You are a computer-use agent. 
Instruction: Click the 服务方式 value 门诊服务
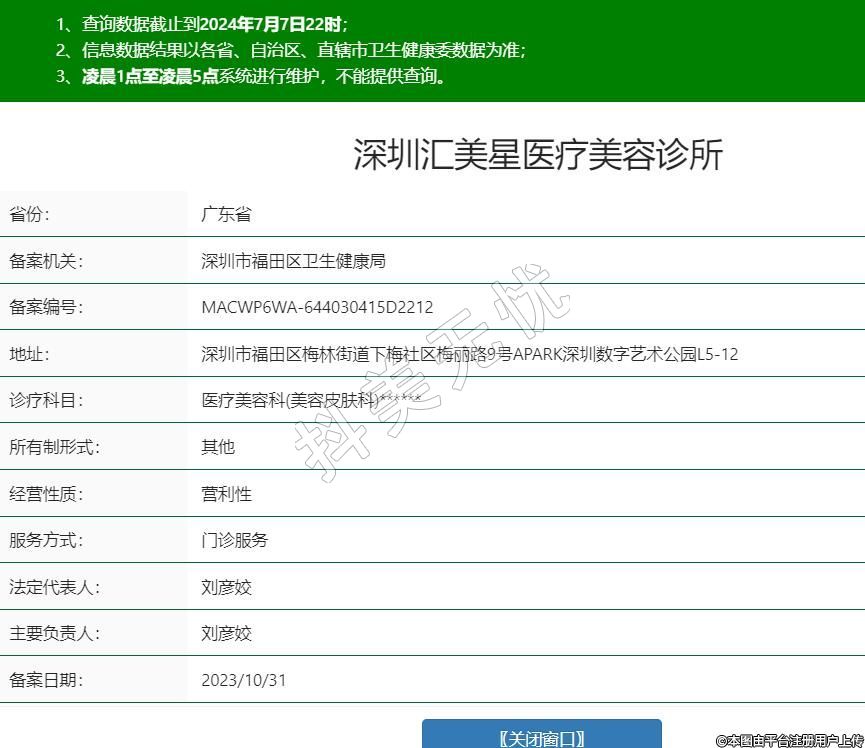235,540
